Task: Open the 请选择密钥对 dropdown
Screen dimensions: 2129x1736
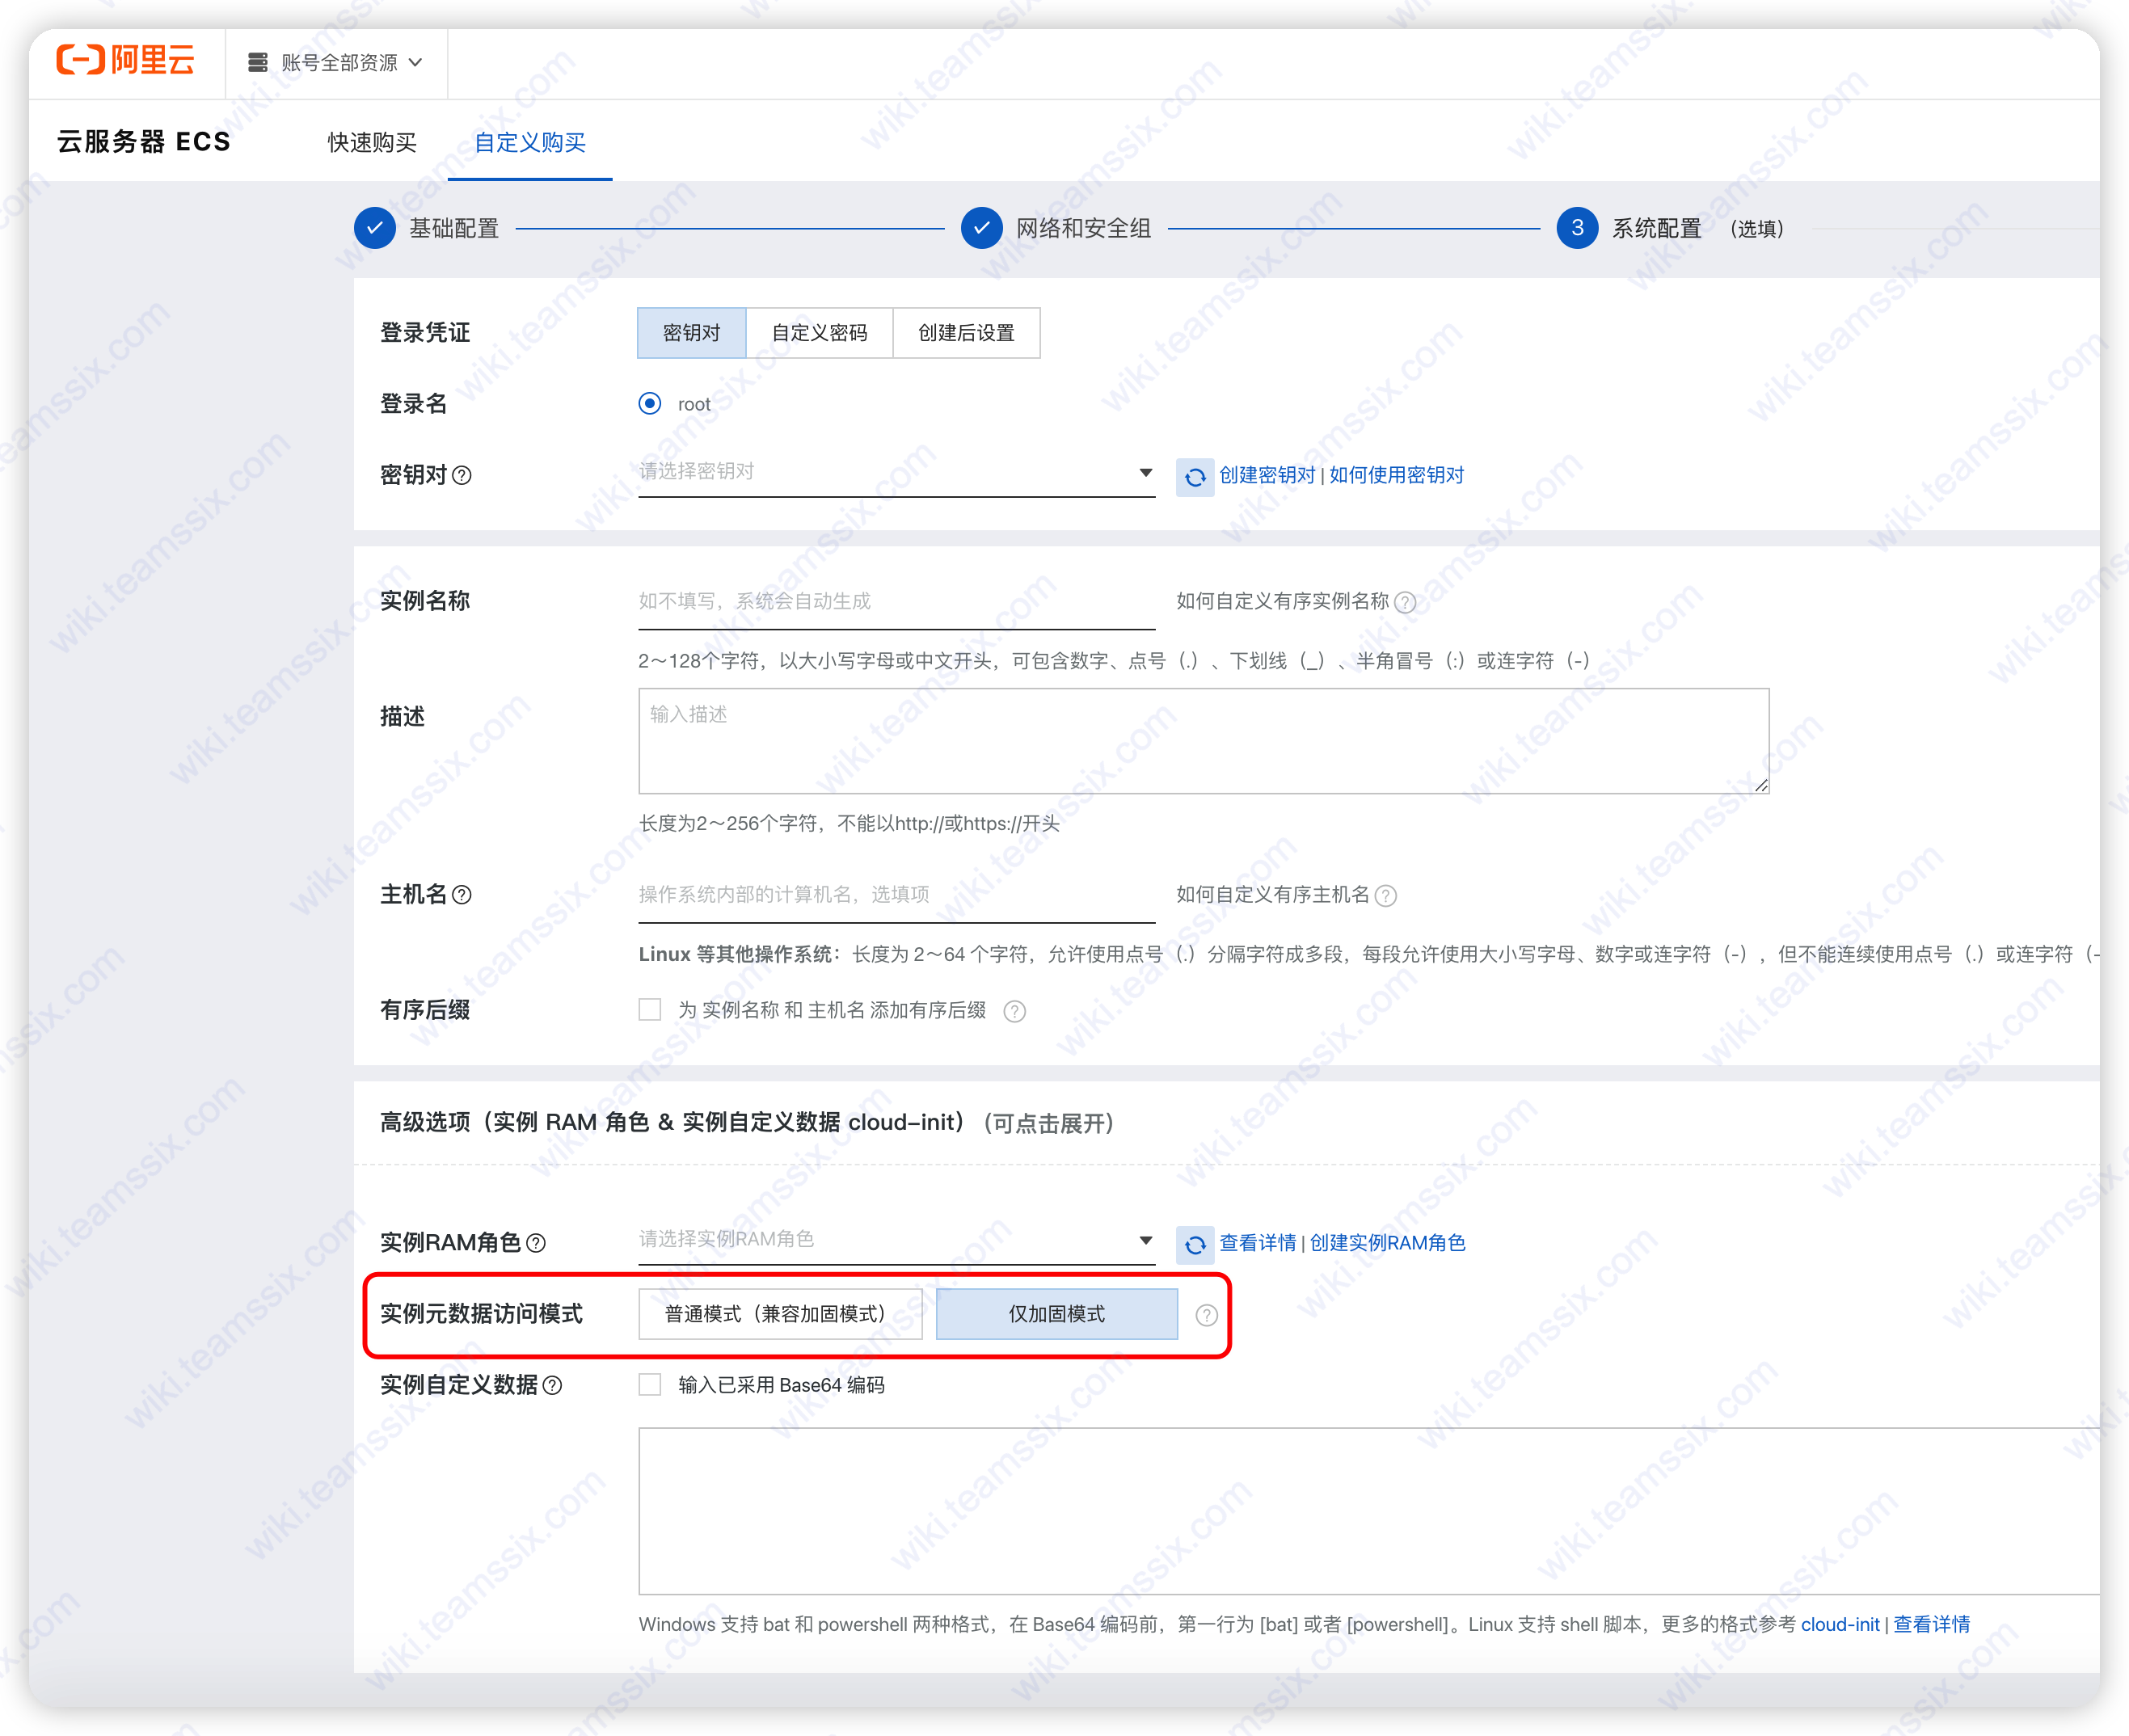Action: [896, 472]
